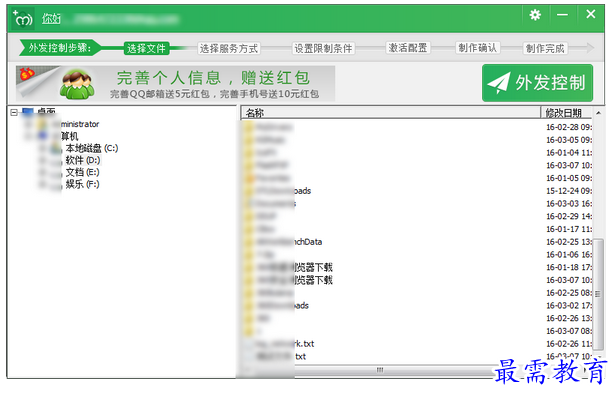
Task: Minimize the window
Action: click(x=562, y=15)
